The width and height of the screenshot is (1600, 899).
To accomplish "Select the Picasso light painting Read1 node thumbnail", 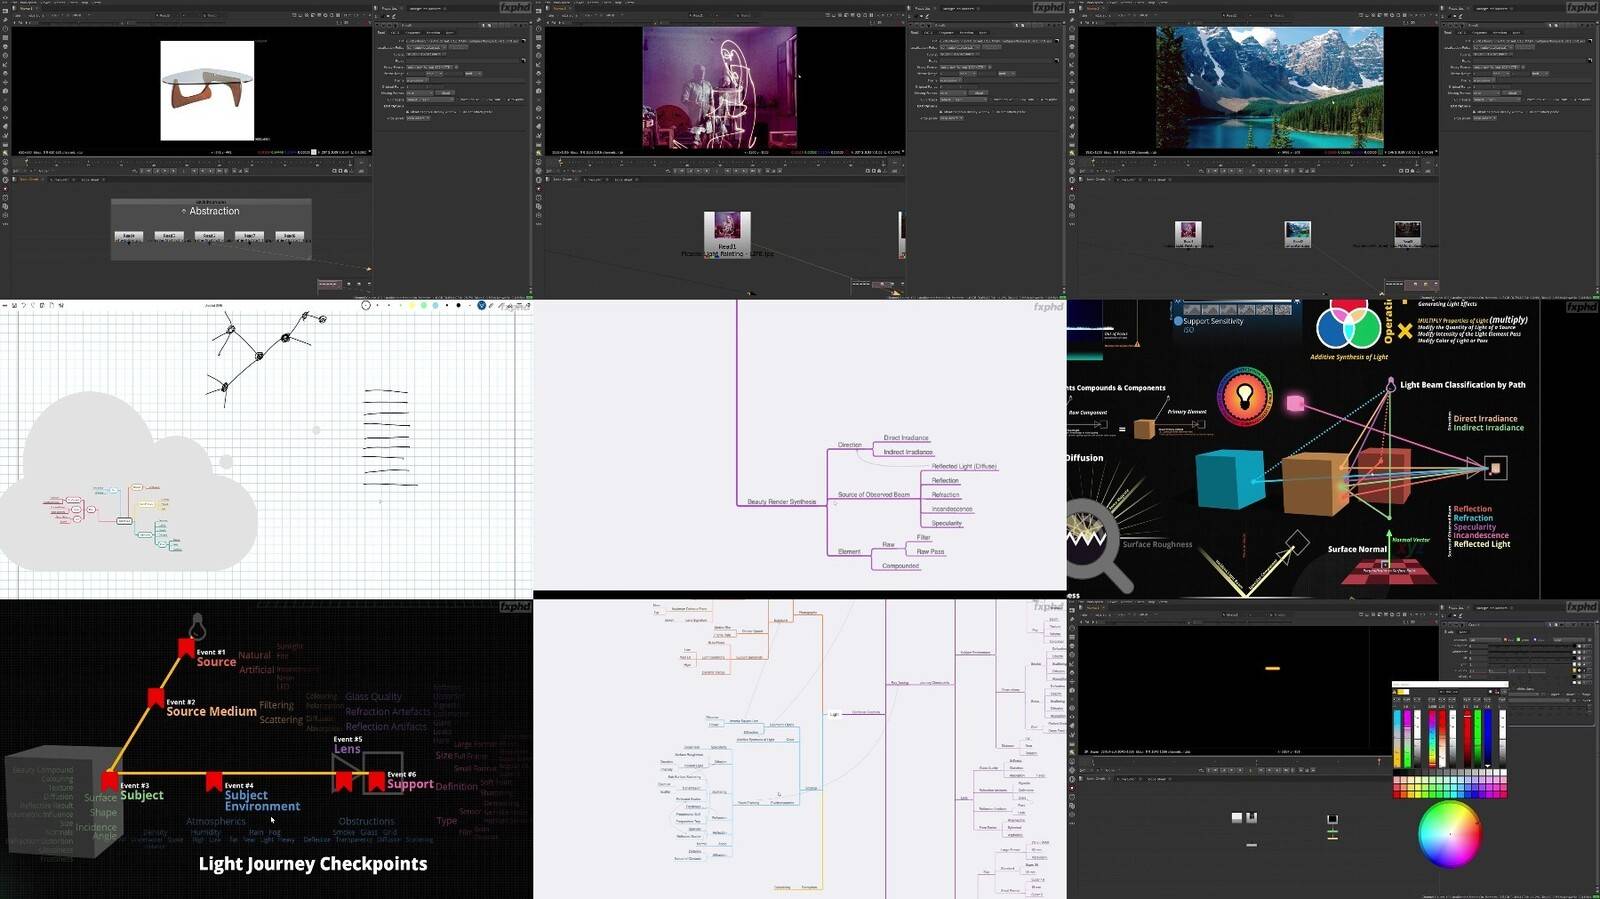I will [x=727, y=227].
